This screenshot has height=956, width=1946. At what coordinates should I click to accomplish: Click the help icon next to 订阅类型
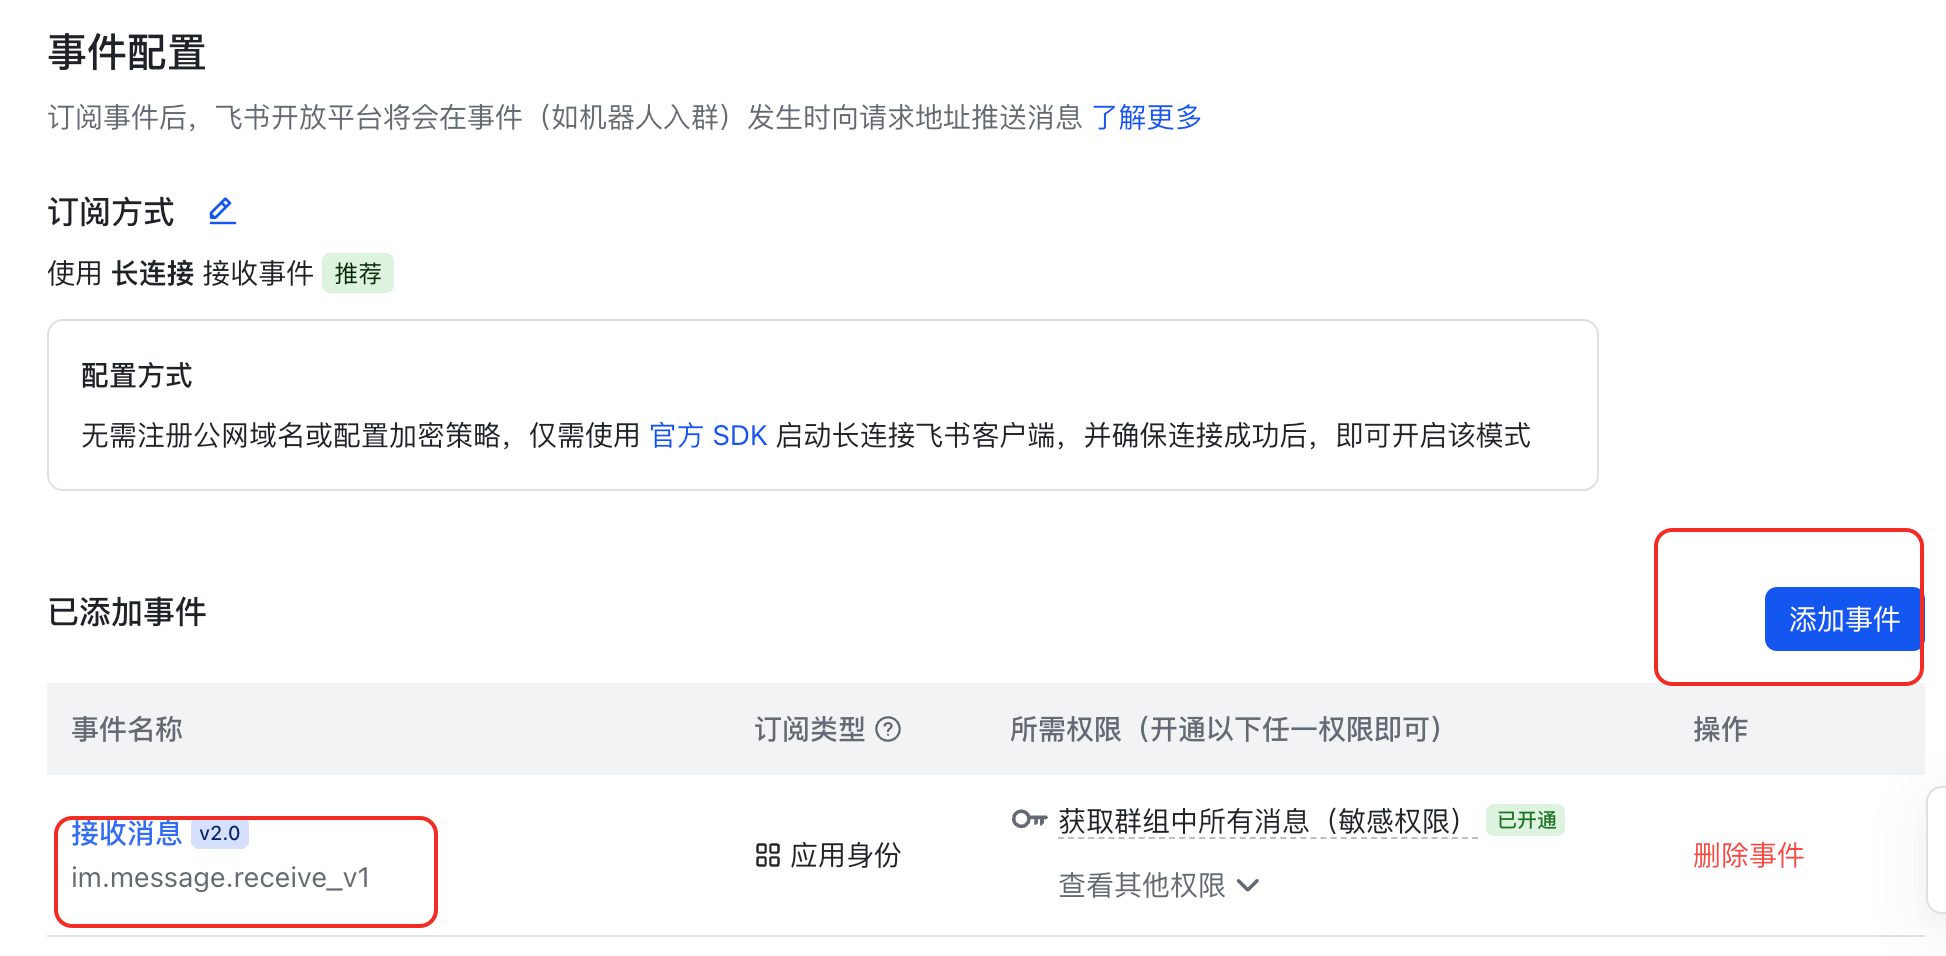pos(888,730)
